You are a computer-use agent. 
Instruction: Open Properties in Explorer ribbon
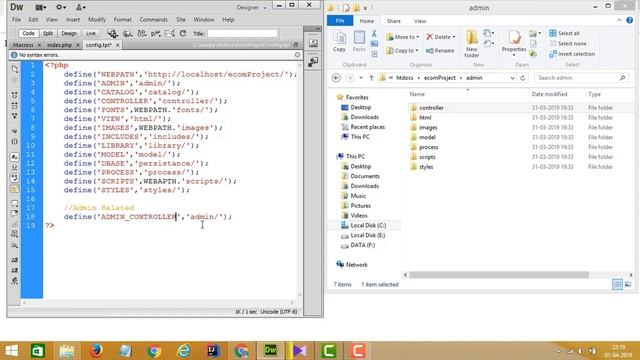click(514, 44)
